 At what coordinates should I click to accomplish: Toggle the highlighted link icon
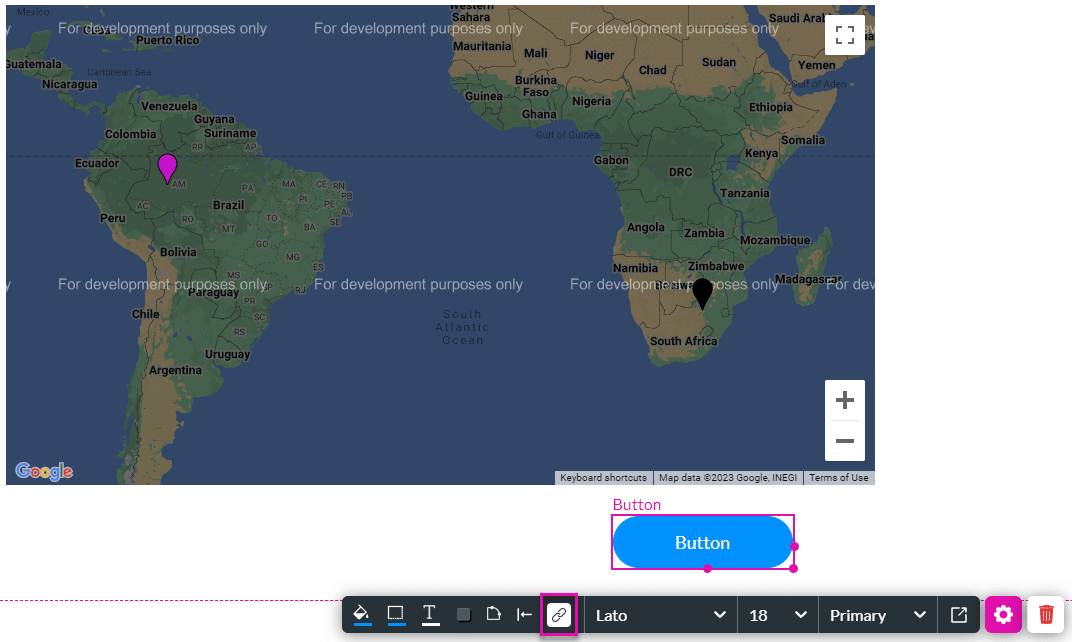(x=559, y=615)
